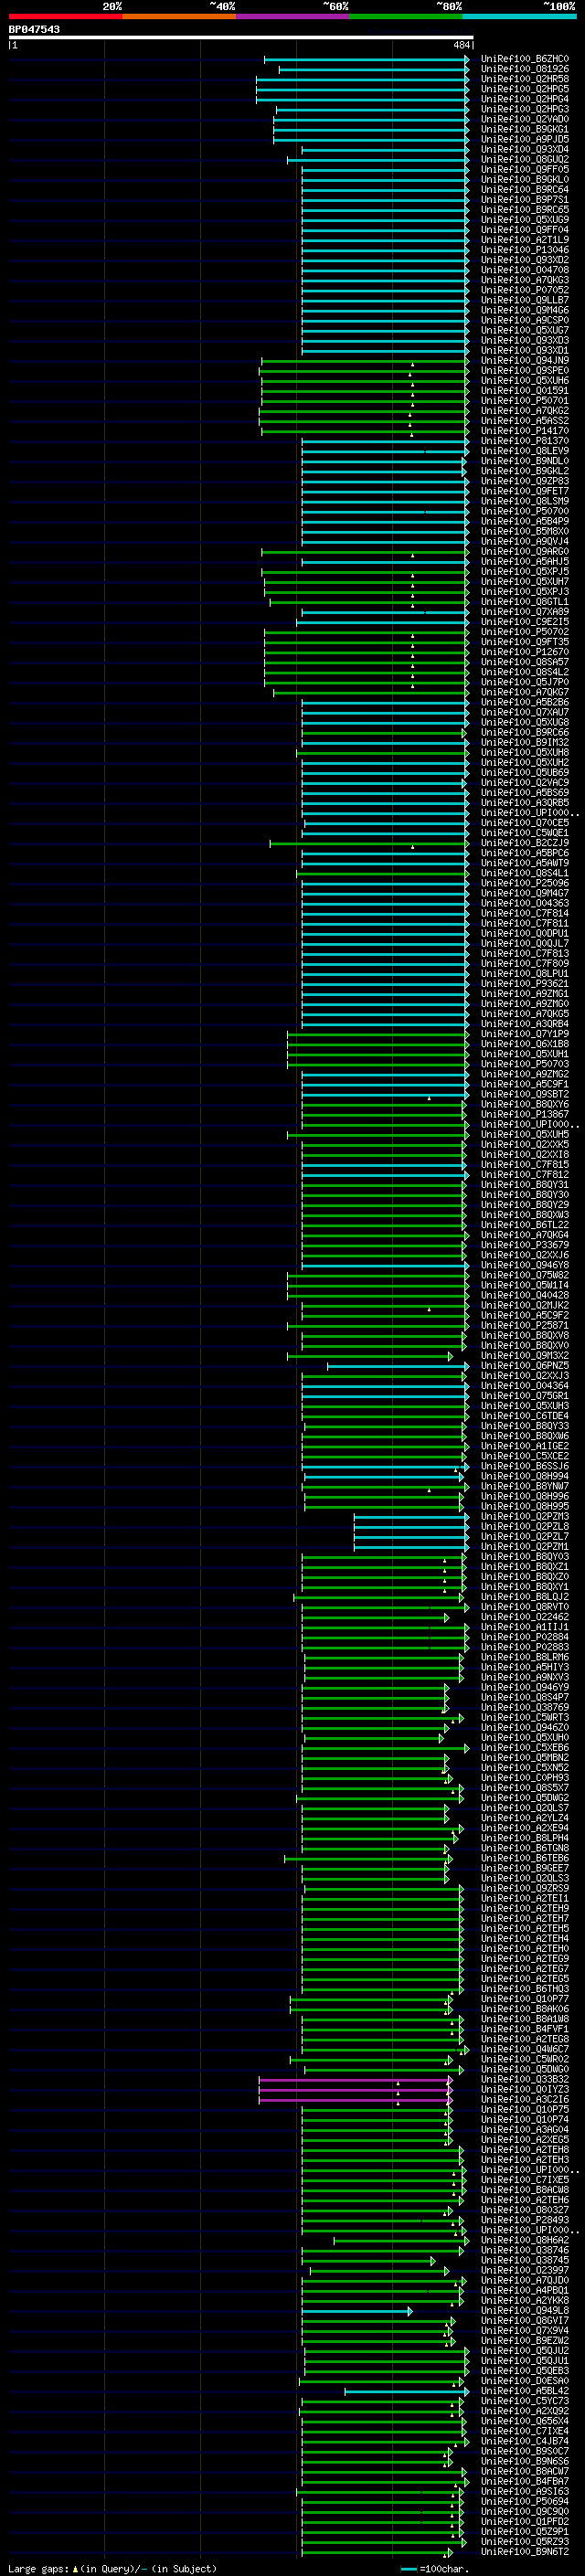Select hit label UniRef100_Q0IYZ3

pyautogui.click(x=525, y=2090)
